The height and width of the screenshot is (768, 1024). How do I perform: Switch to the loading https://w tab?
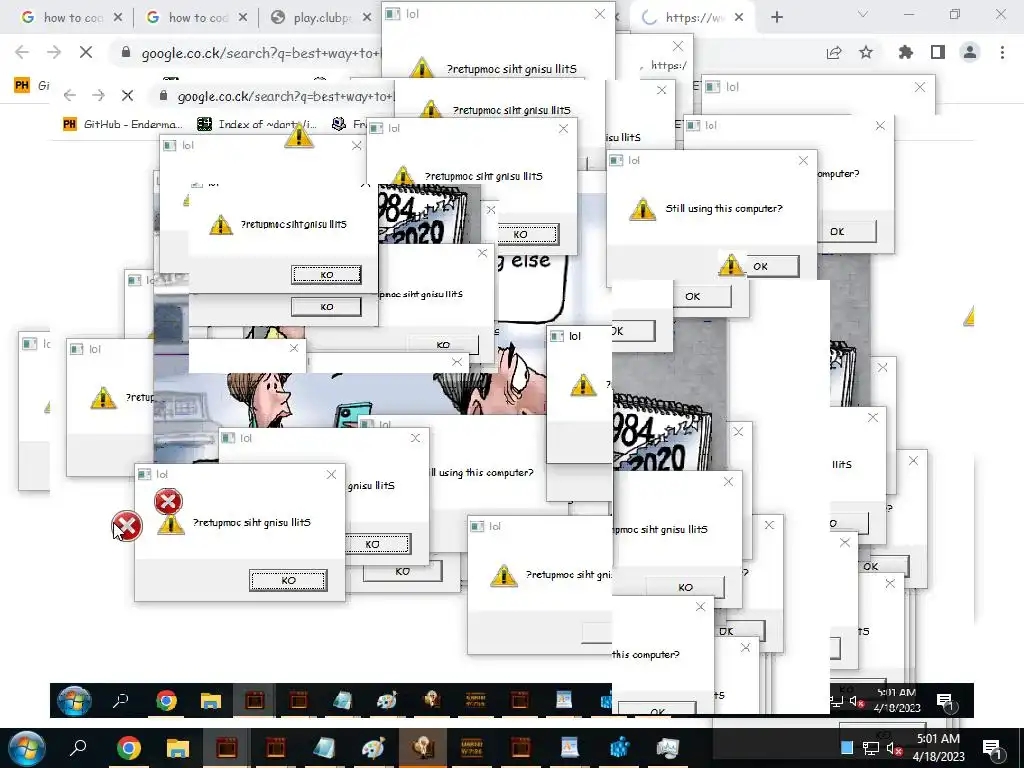click(x=694, y=18)
